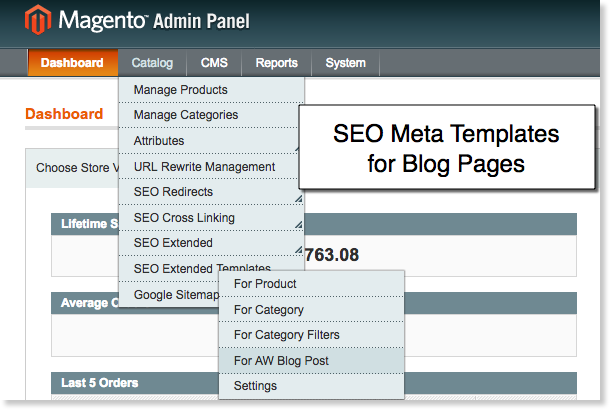Click the Dashboard page heading

pos(64,114)
